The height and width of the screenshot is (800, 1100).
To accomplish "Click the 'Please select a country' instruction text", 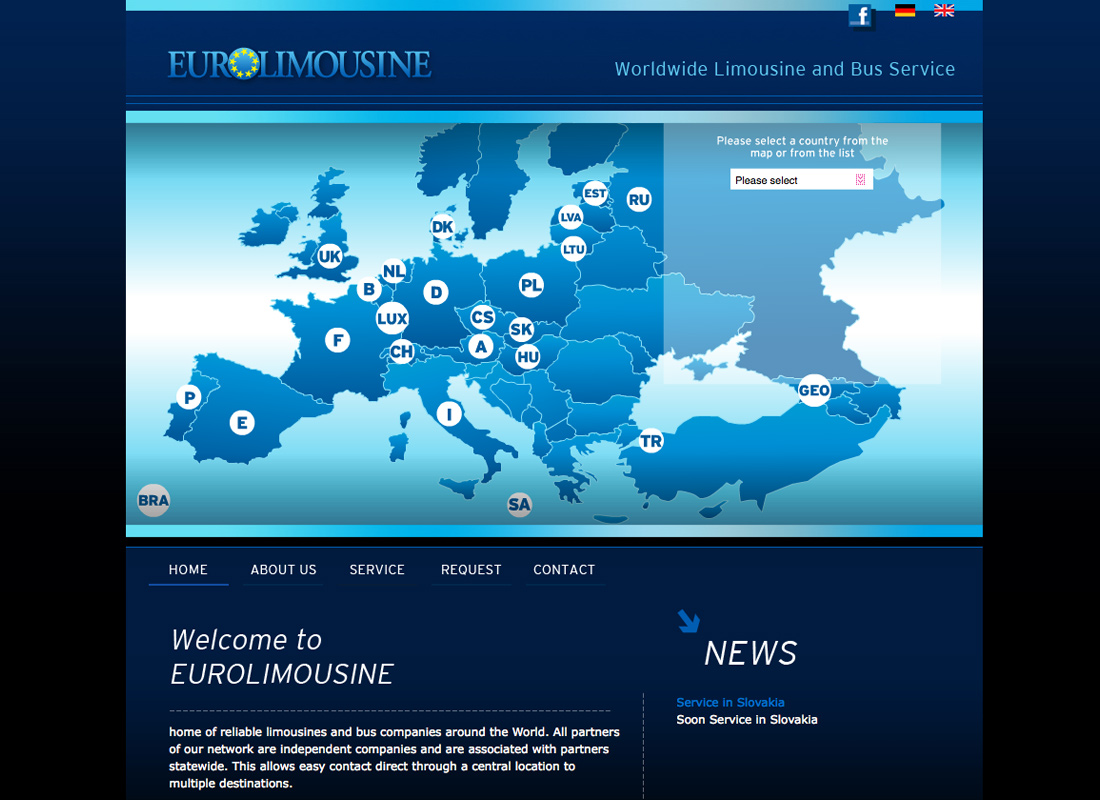I will click(803, 147).
